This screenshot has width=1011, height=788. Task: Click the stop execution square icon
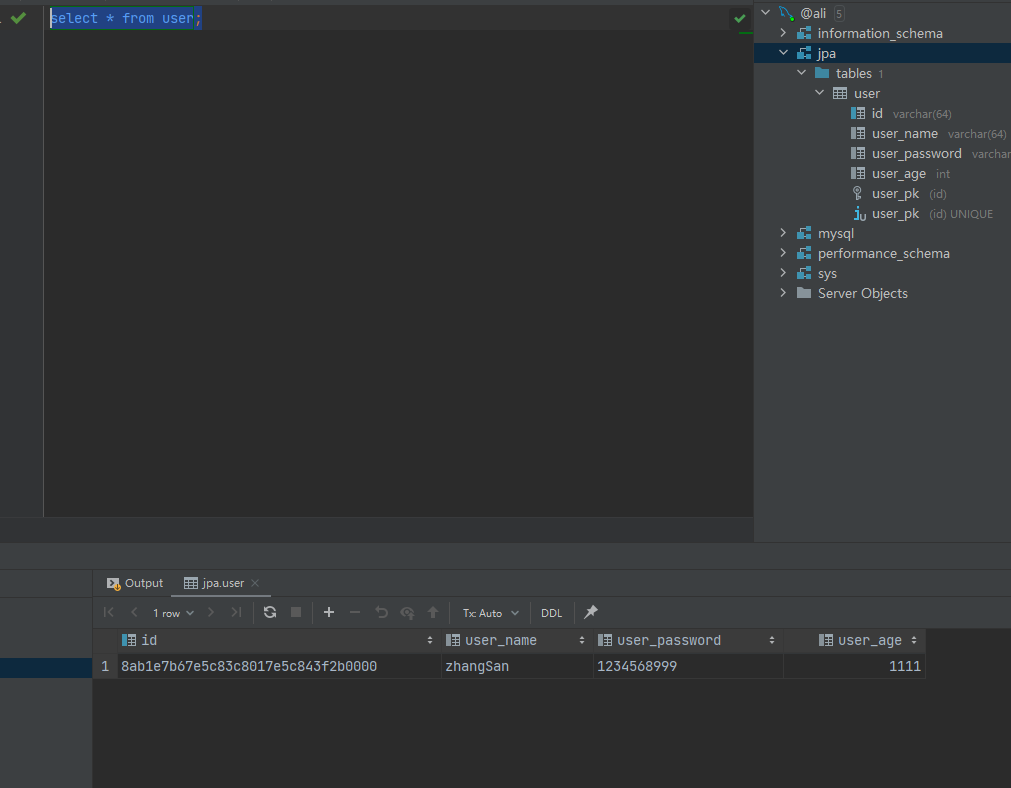296,613
